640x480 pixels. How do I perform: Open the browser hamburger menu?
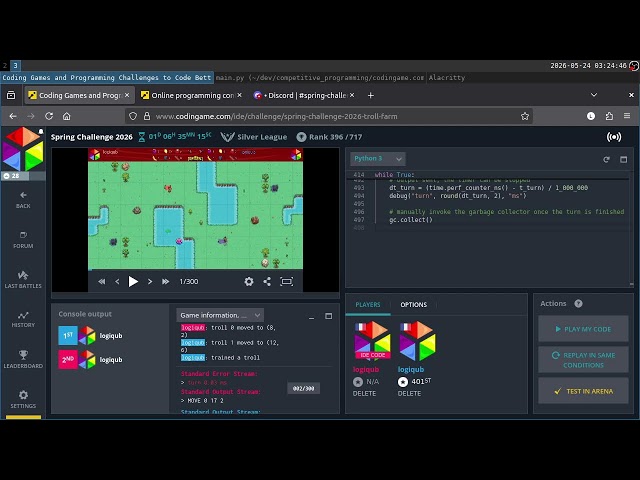click(x=627, y=116)
